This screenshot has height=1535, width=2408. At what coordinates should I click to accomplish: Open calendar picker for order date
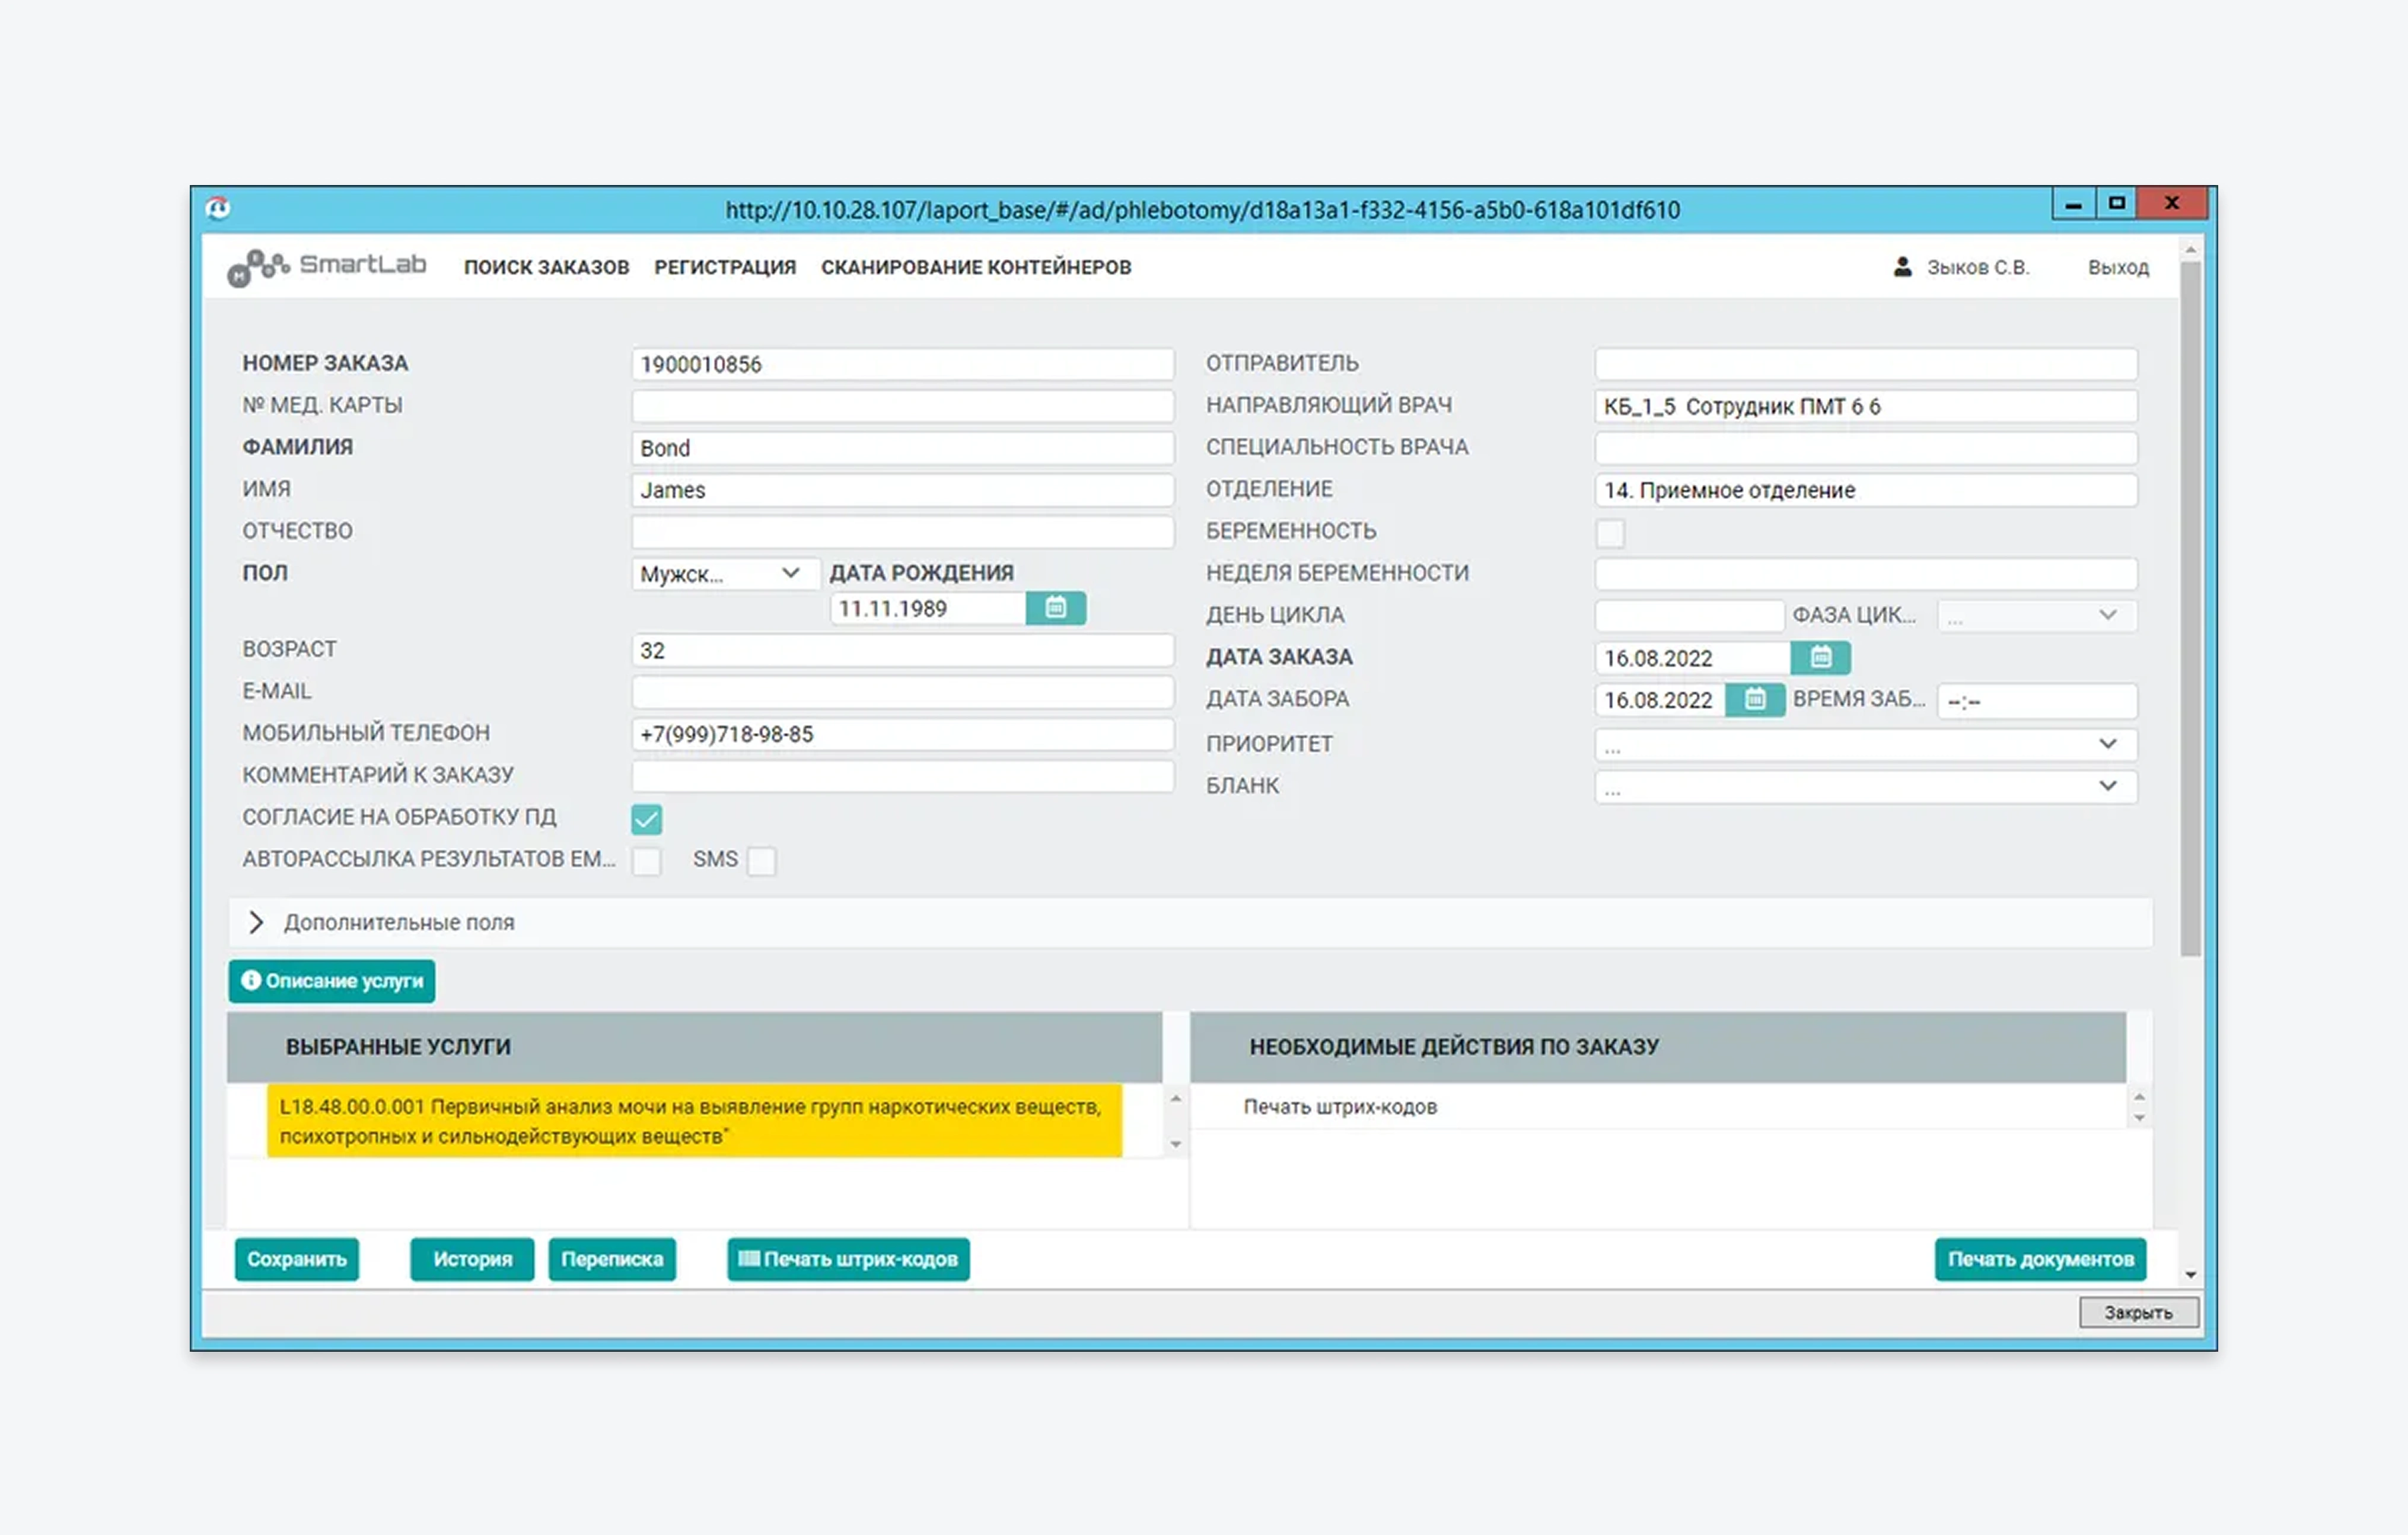click(x=1820, y=657)
